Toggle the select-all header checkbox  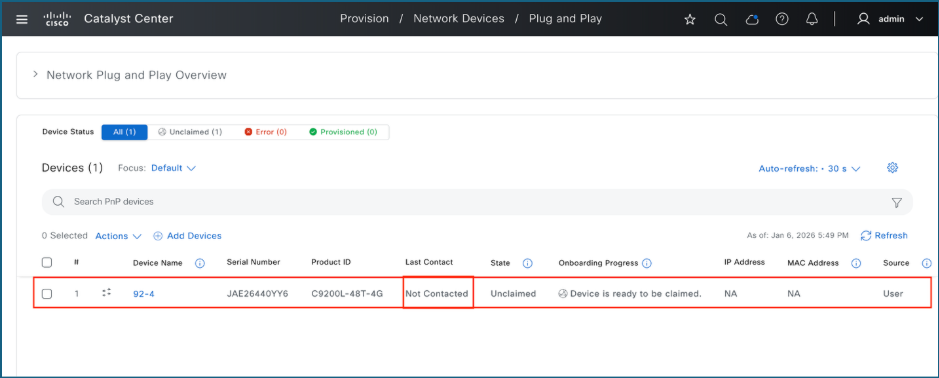(47, 262)
